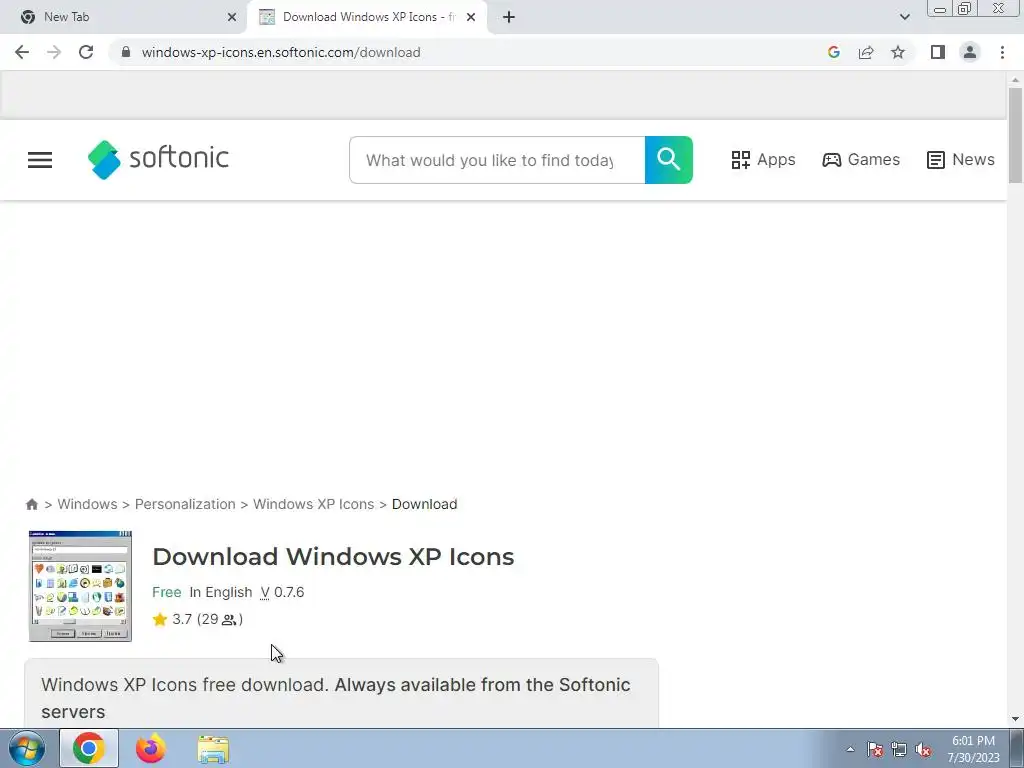Screen dimensions: 1024x768
Task: Click the scrollbar down arrow
Action: 1015,719
